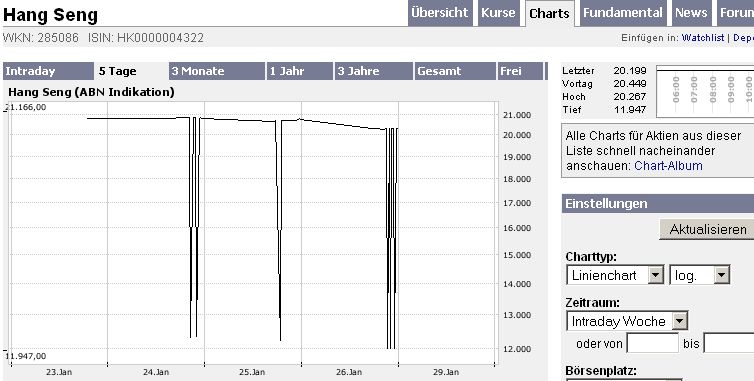Click the mini intraday chart thumbnail

(x=705, y=91)
